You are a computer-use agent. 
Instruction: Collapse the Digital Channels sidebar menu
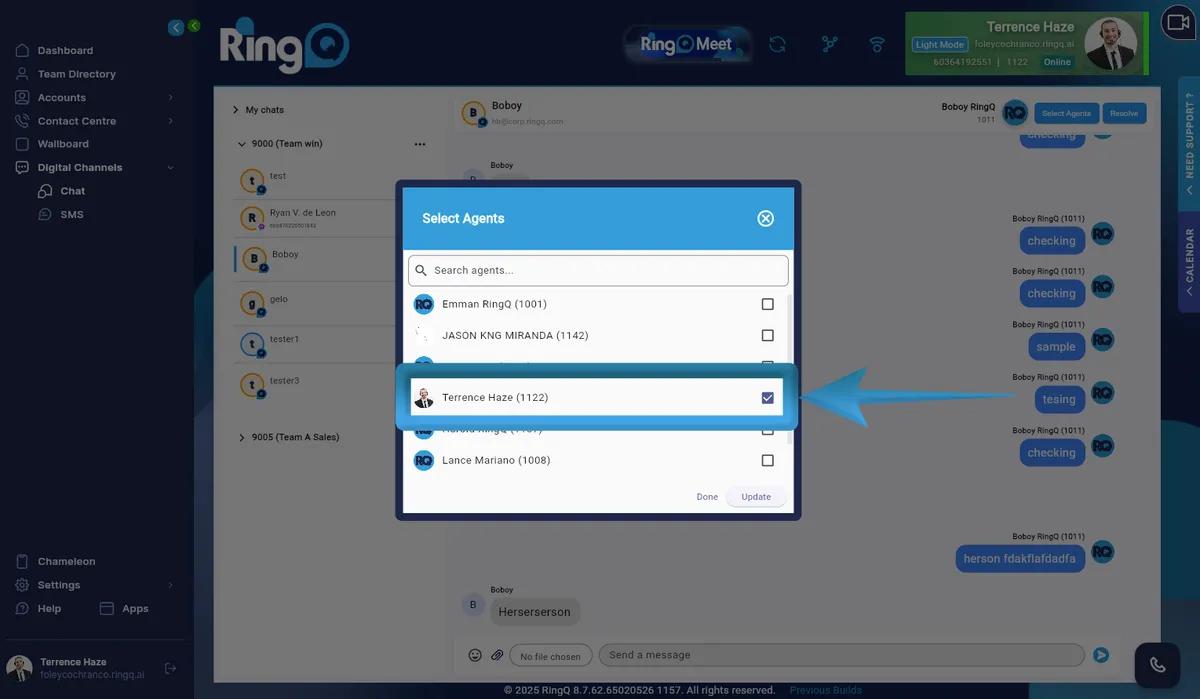pyautogui.click(x=95, y=167)
